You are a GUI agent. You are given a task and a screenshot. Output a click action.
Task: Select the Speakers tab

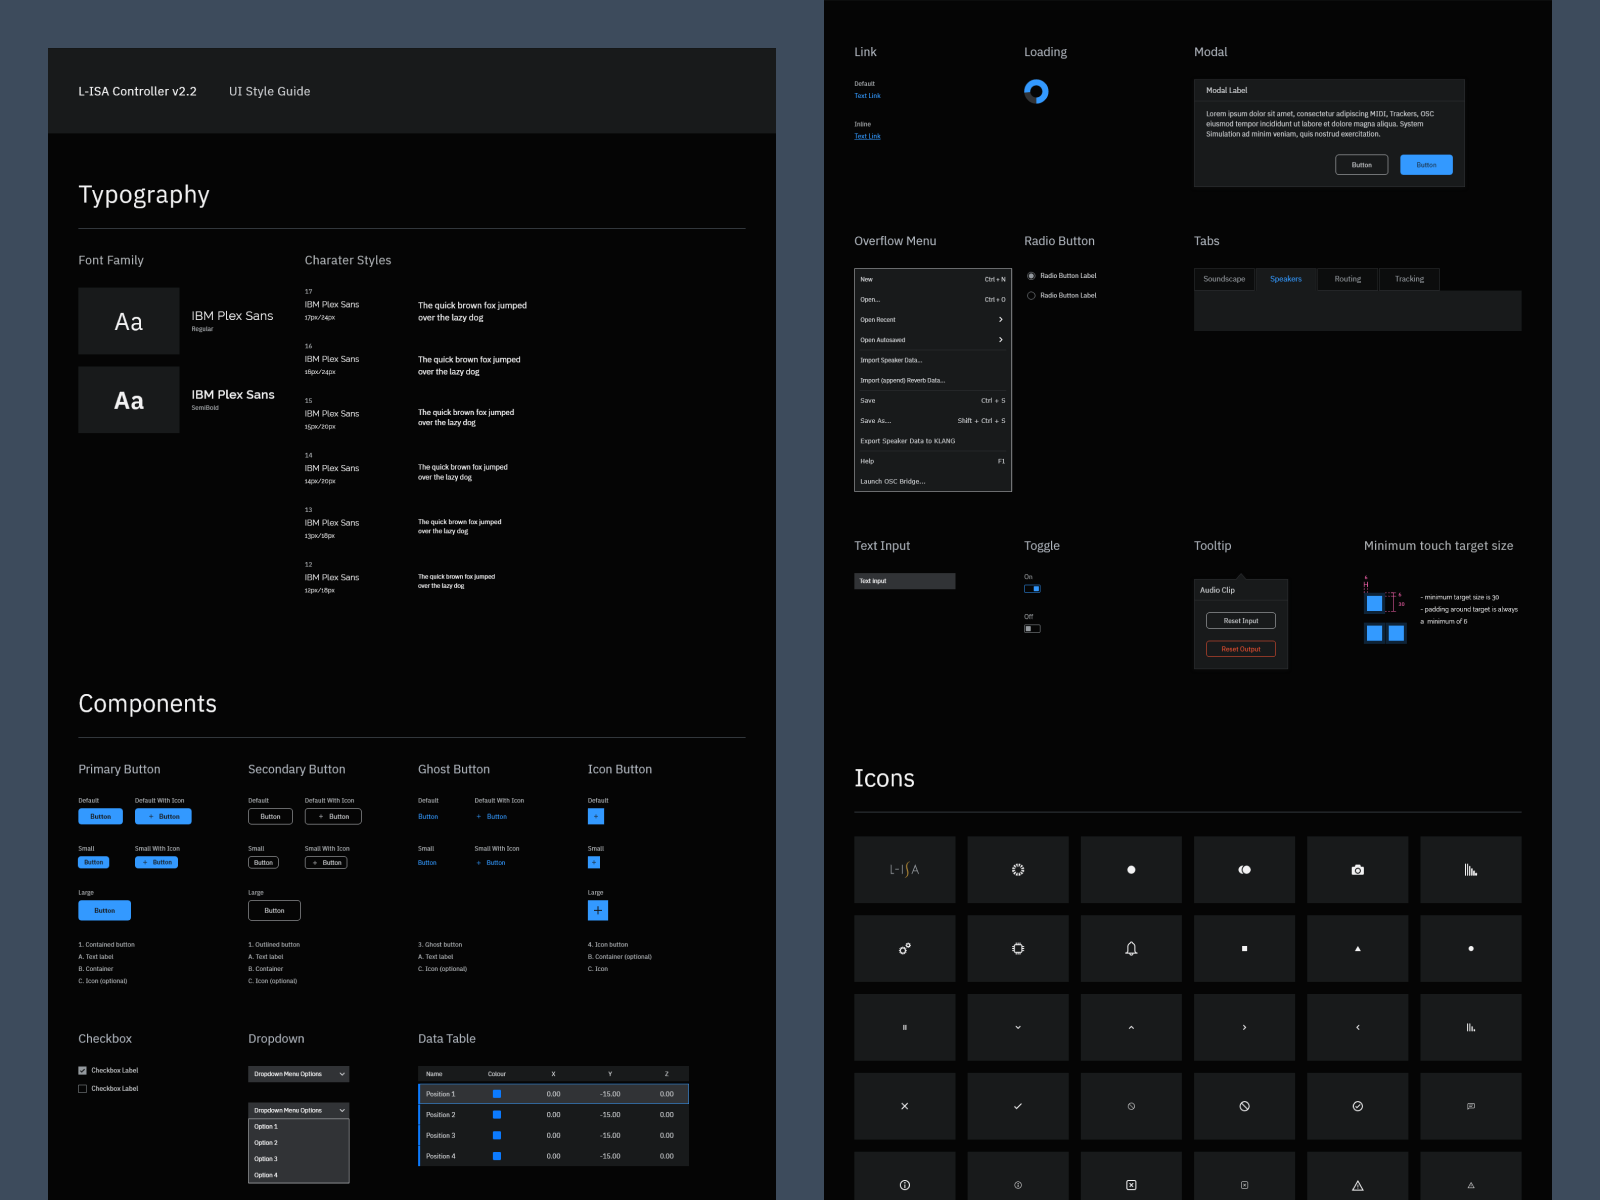click(x=1286, y=279)
